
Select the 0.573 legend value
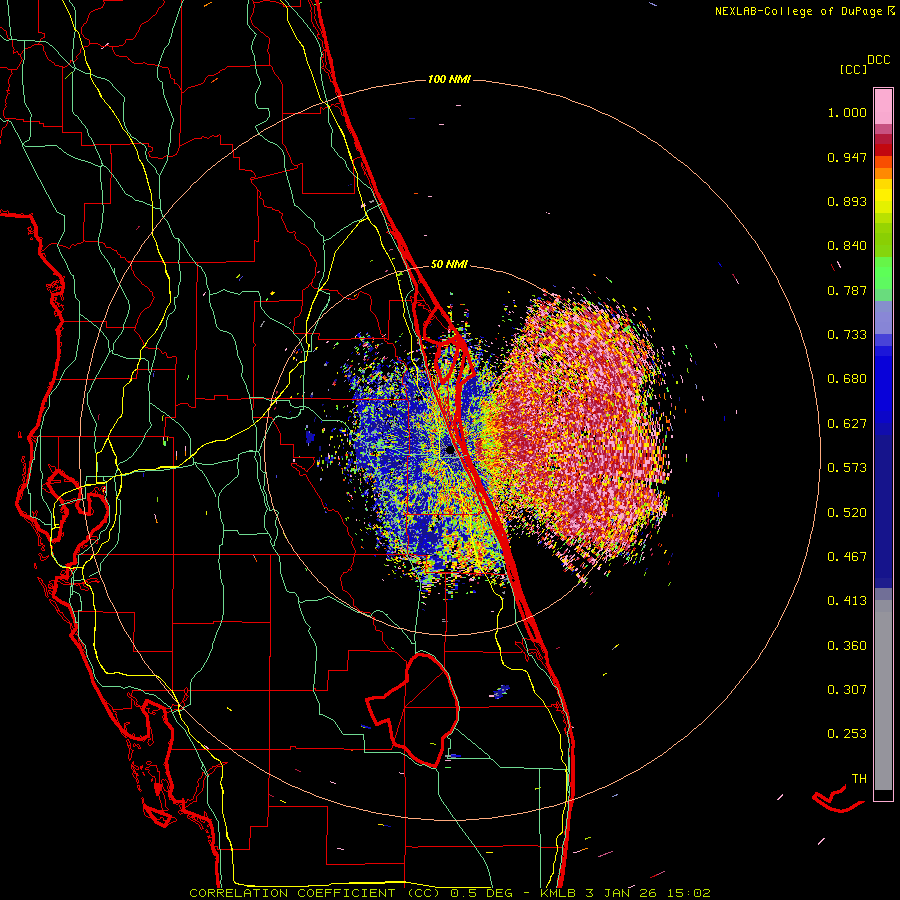point(847,468)
